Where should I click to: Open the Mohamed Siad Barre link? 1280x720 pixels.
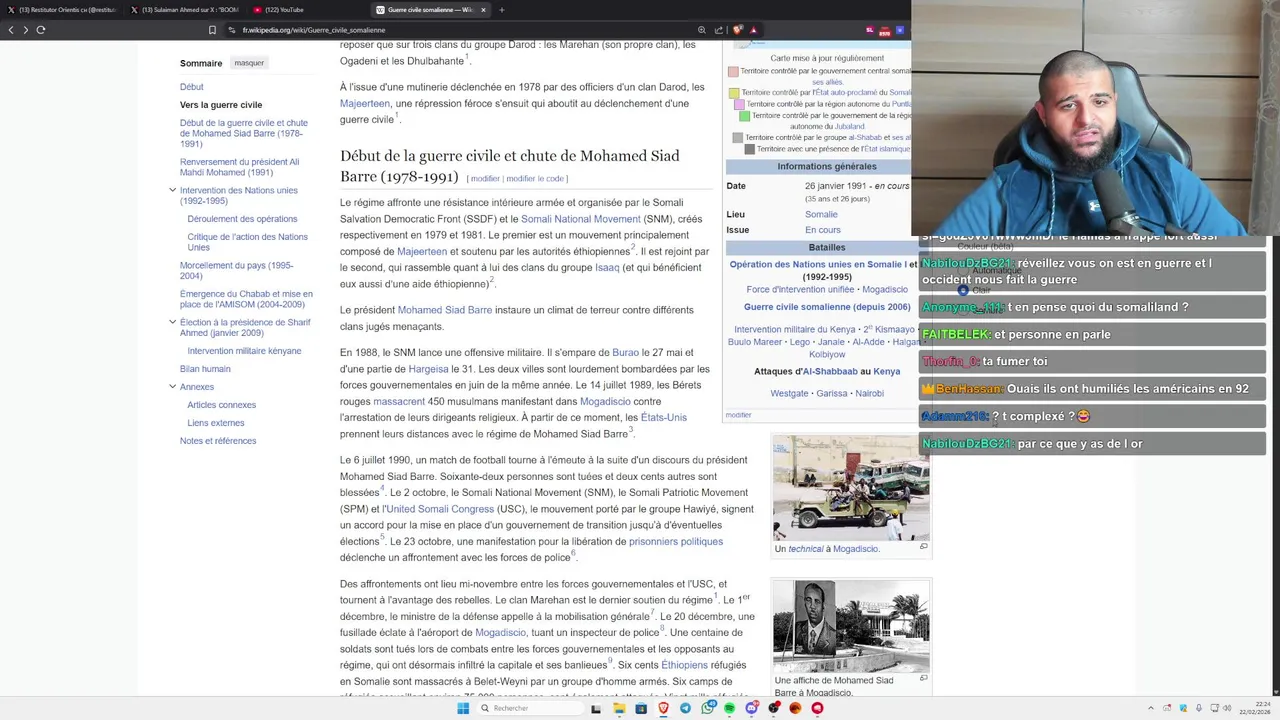pos(445,310)
